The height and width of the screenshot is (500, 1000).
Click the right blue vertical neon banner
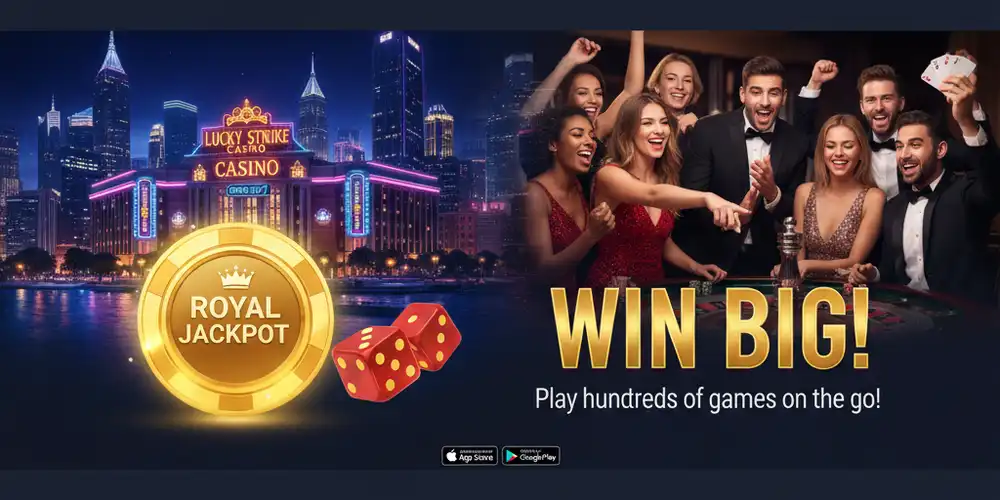tap(356, 204)
